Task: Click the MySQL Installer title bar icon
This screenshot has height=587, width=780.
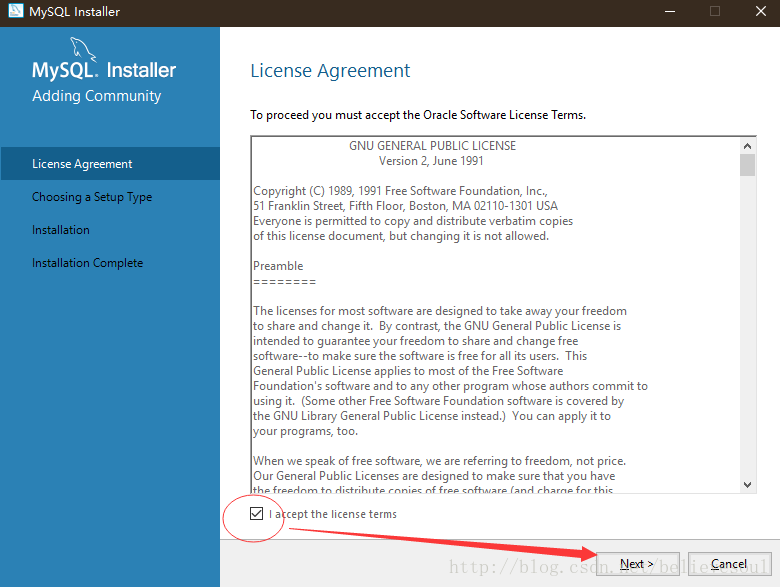Action: click(x=15, y=10)
